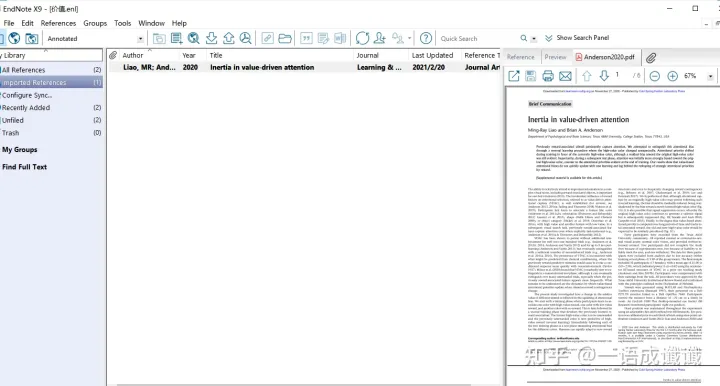Click the print PDF icon

548,76
